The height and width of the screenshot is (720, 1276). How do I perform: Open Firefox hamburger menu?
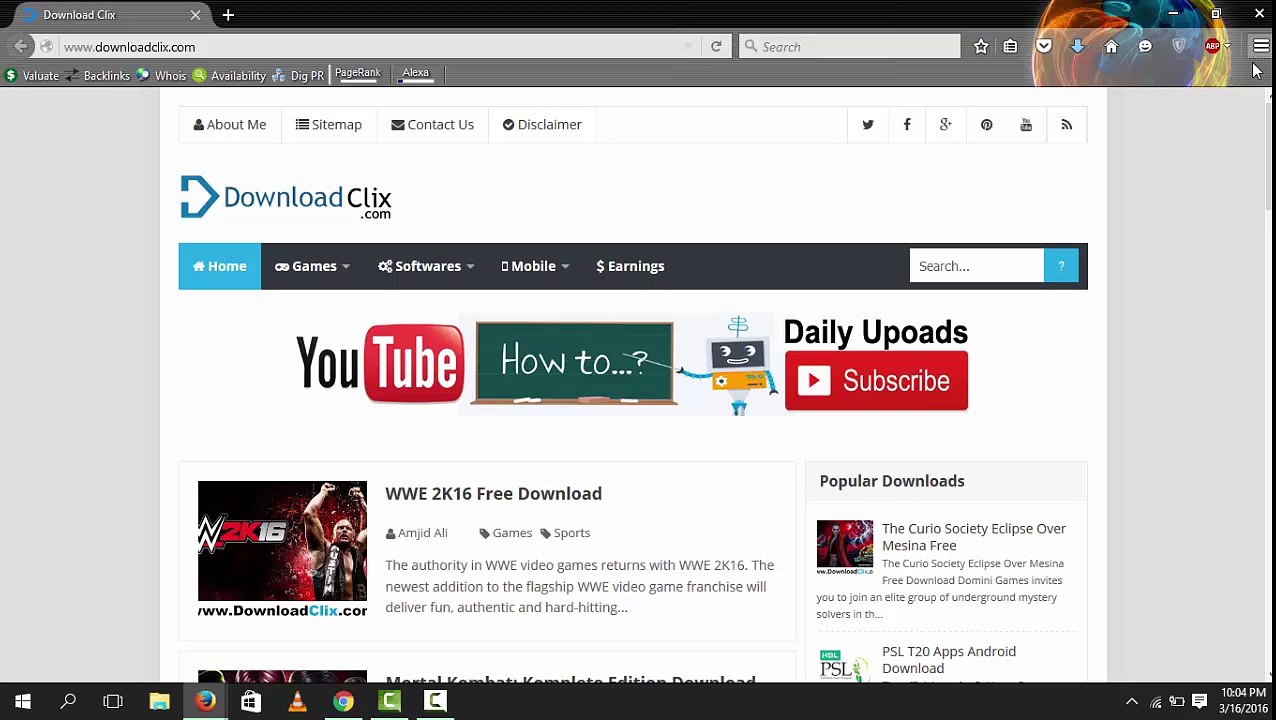[x=1261, y=47]
